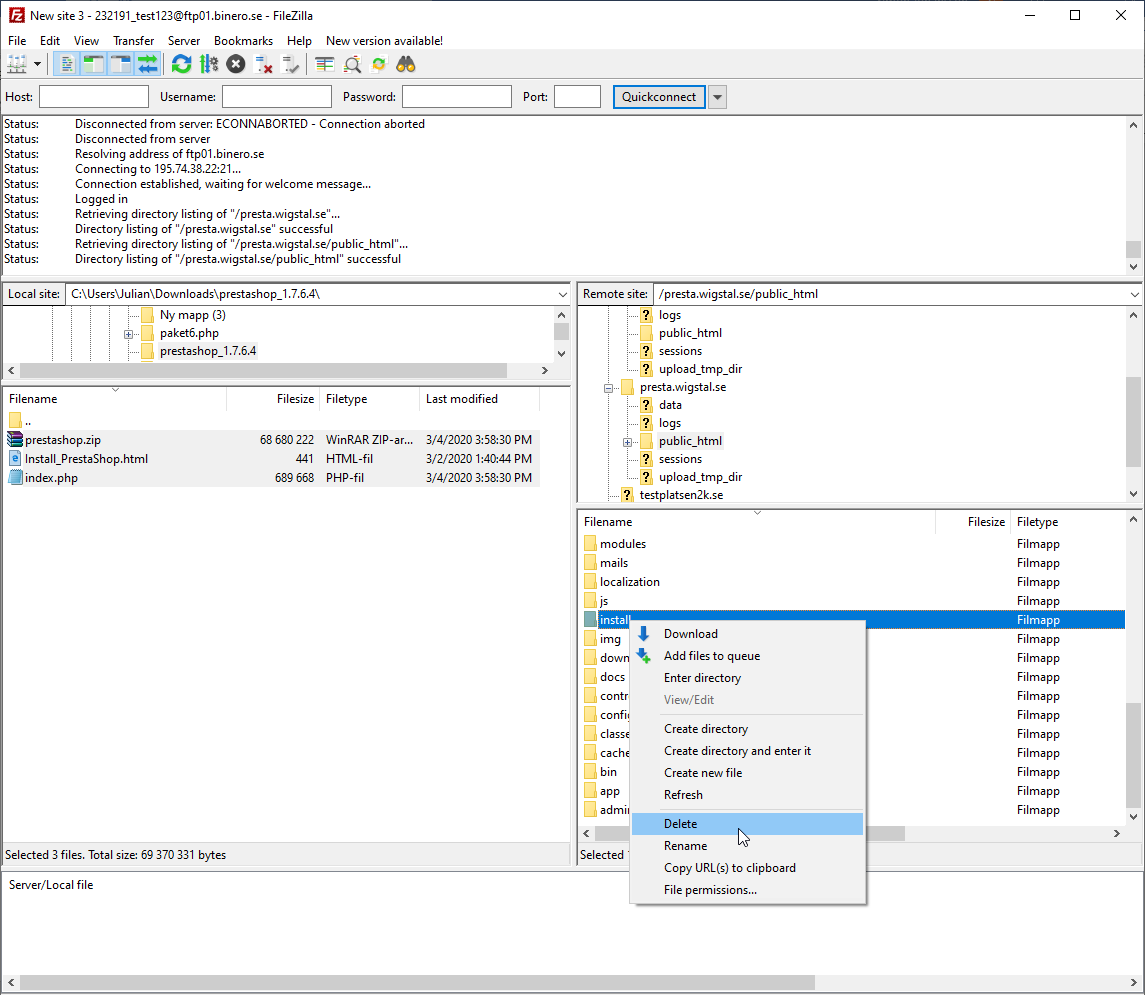Open the File menu

17,41
